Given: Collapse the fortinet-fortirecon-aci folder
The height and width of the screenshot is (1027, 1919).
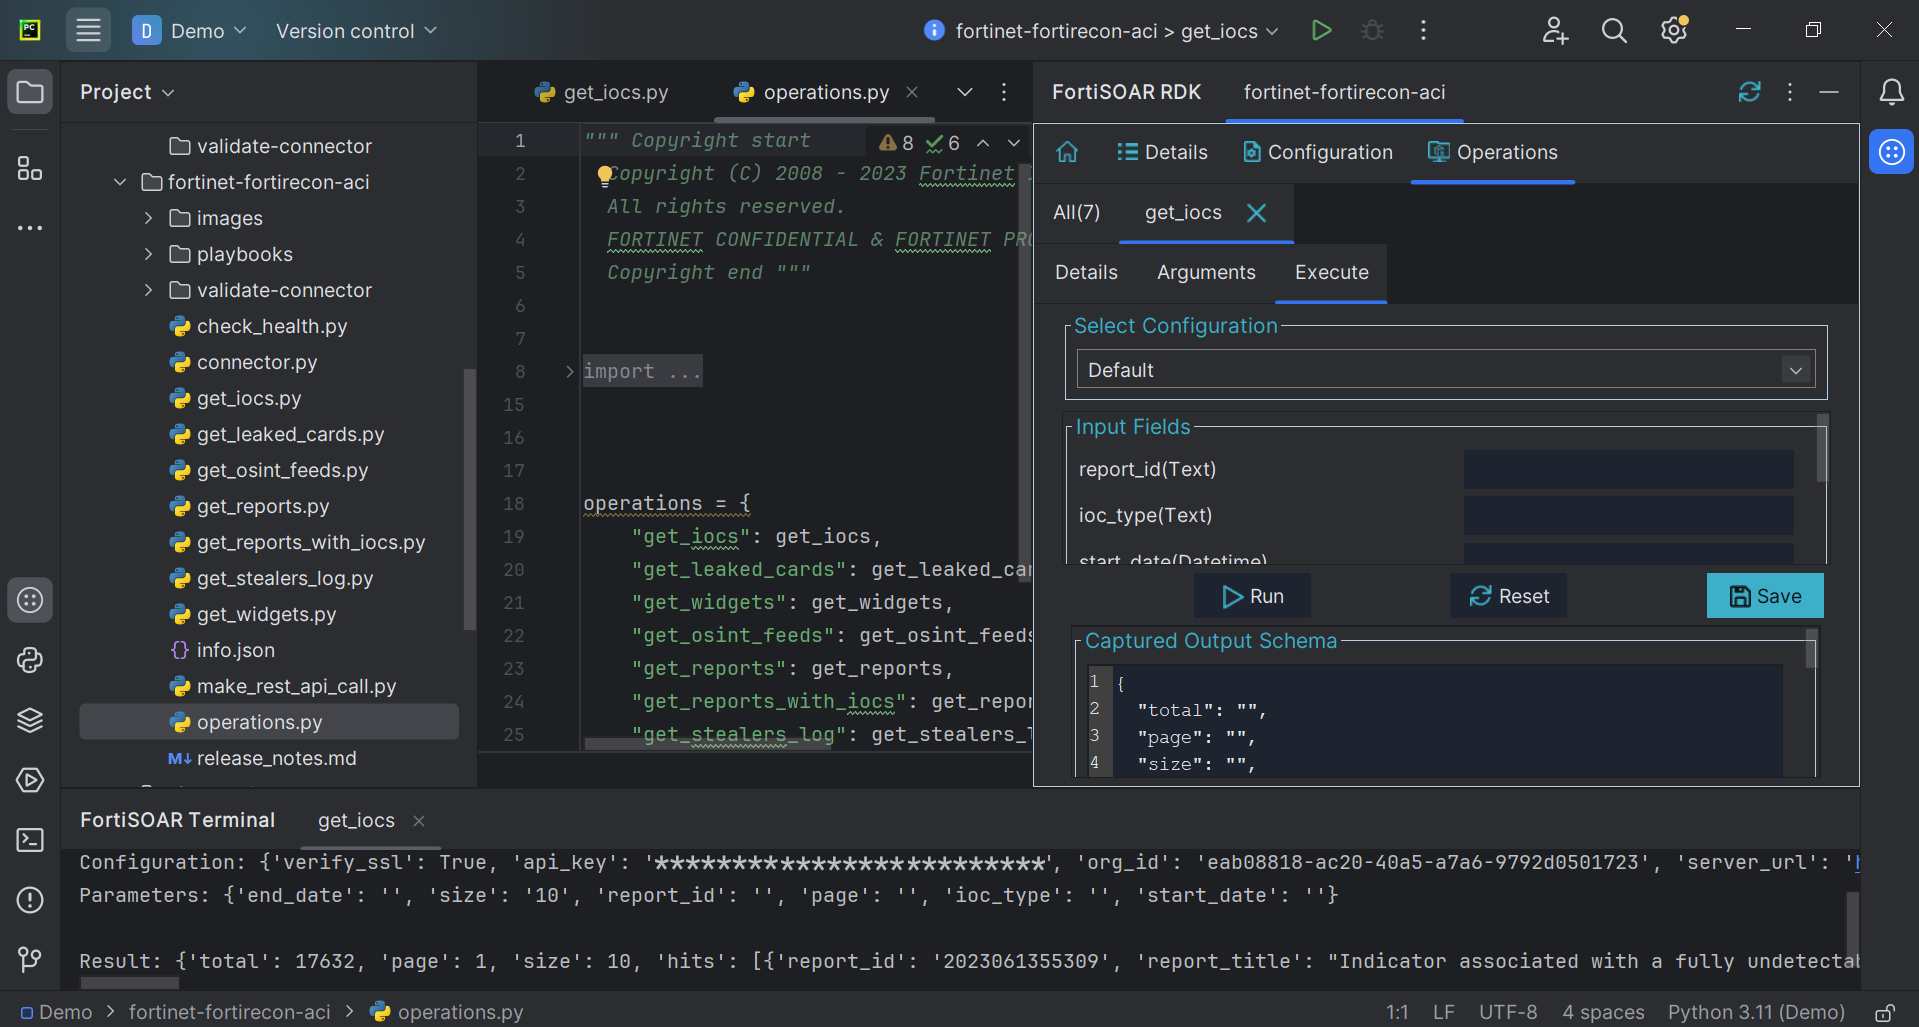Looking at the screenshot, I should [120, 182].
